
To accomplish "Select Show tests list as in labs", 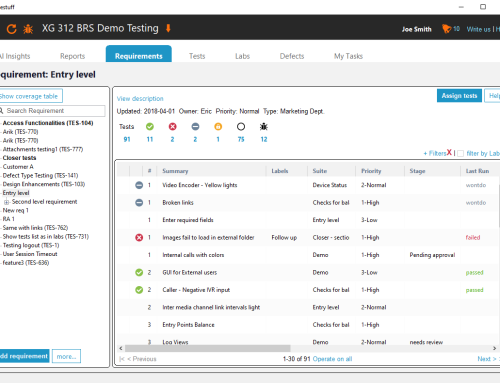I will 46,236.
